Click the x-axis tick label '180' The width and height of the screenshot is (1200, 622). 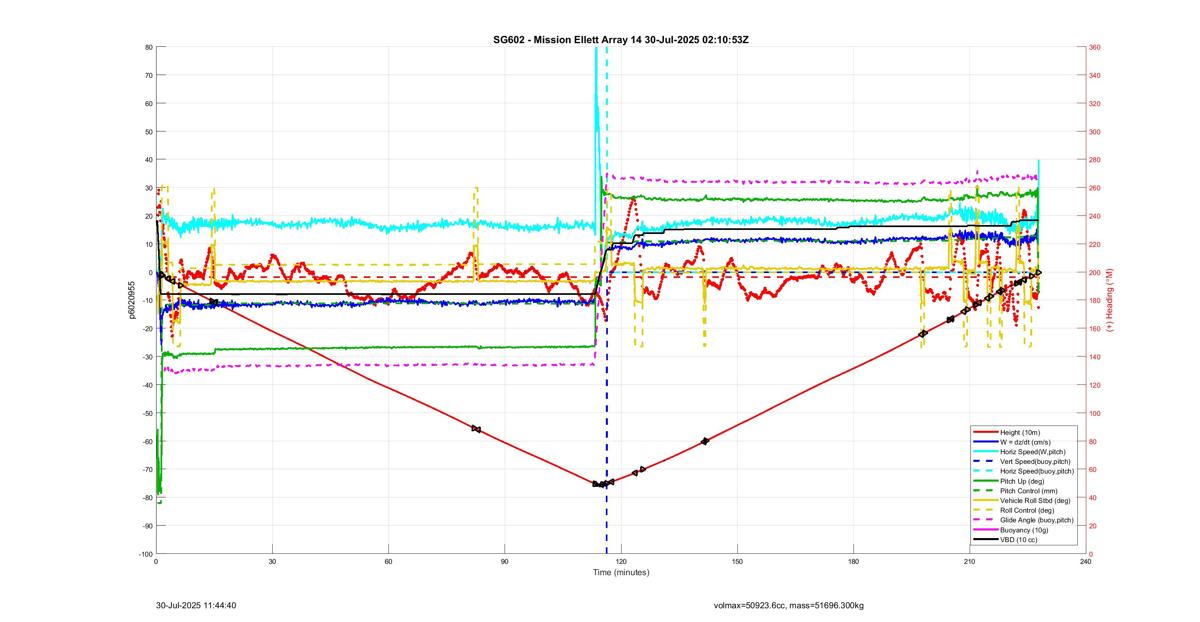(x=853, y=562)
